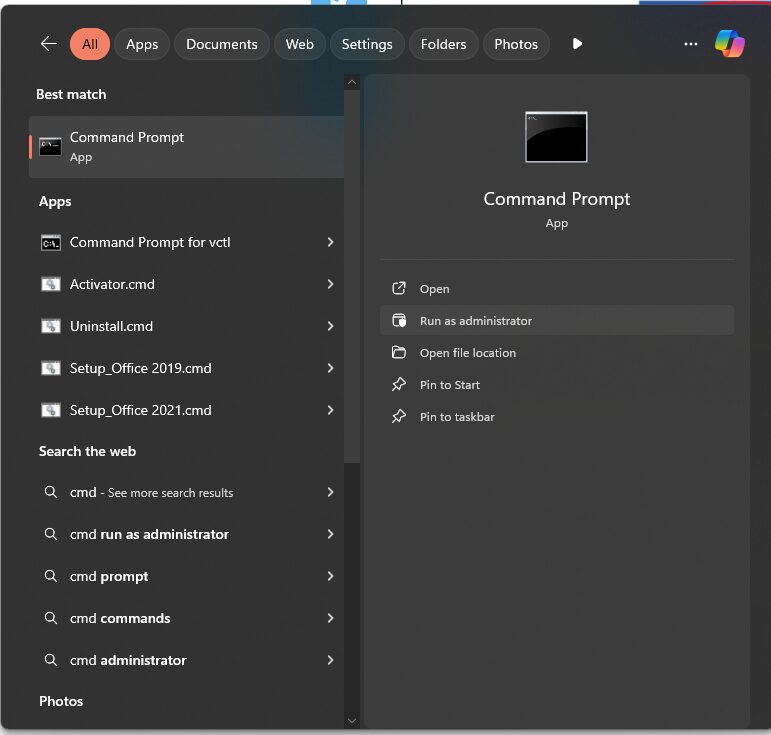Open the Command Prompt best match result
This screenshot has height=735, width=771.
[186, 147]
